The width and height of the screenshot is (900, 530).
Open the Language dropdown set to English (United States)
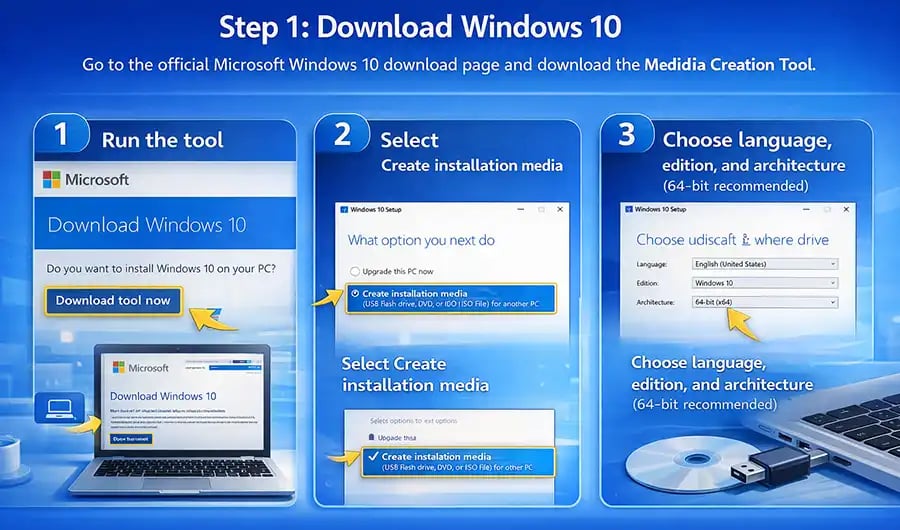click(765, 264)
